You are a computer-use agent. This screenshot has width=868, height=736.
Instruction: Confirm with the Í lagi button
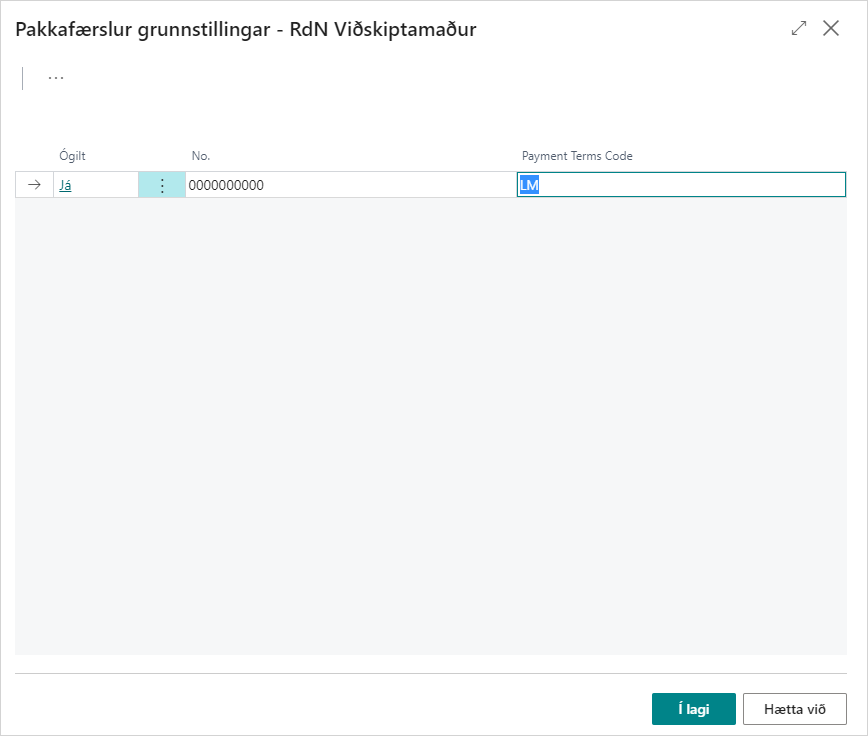pyautogui.click(x=693, y=709)
